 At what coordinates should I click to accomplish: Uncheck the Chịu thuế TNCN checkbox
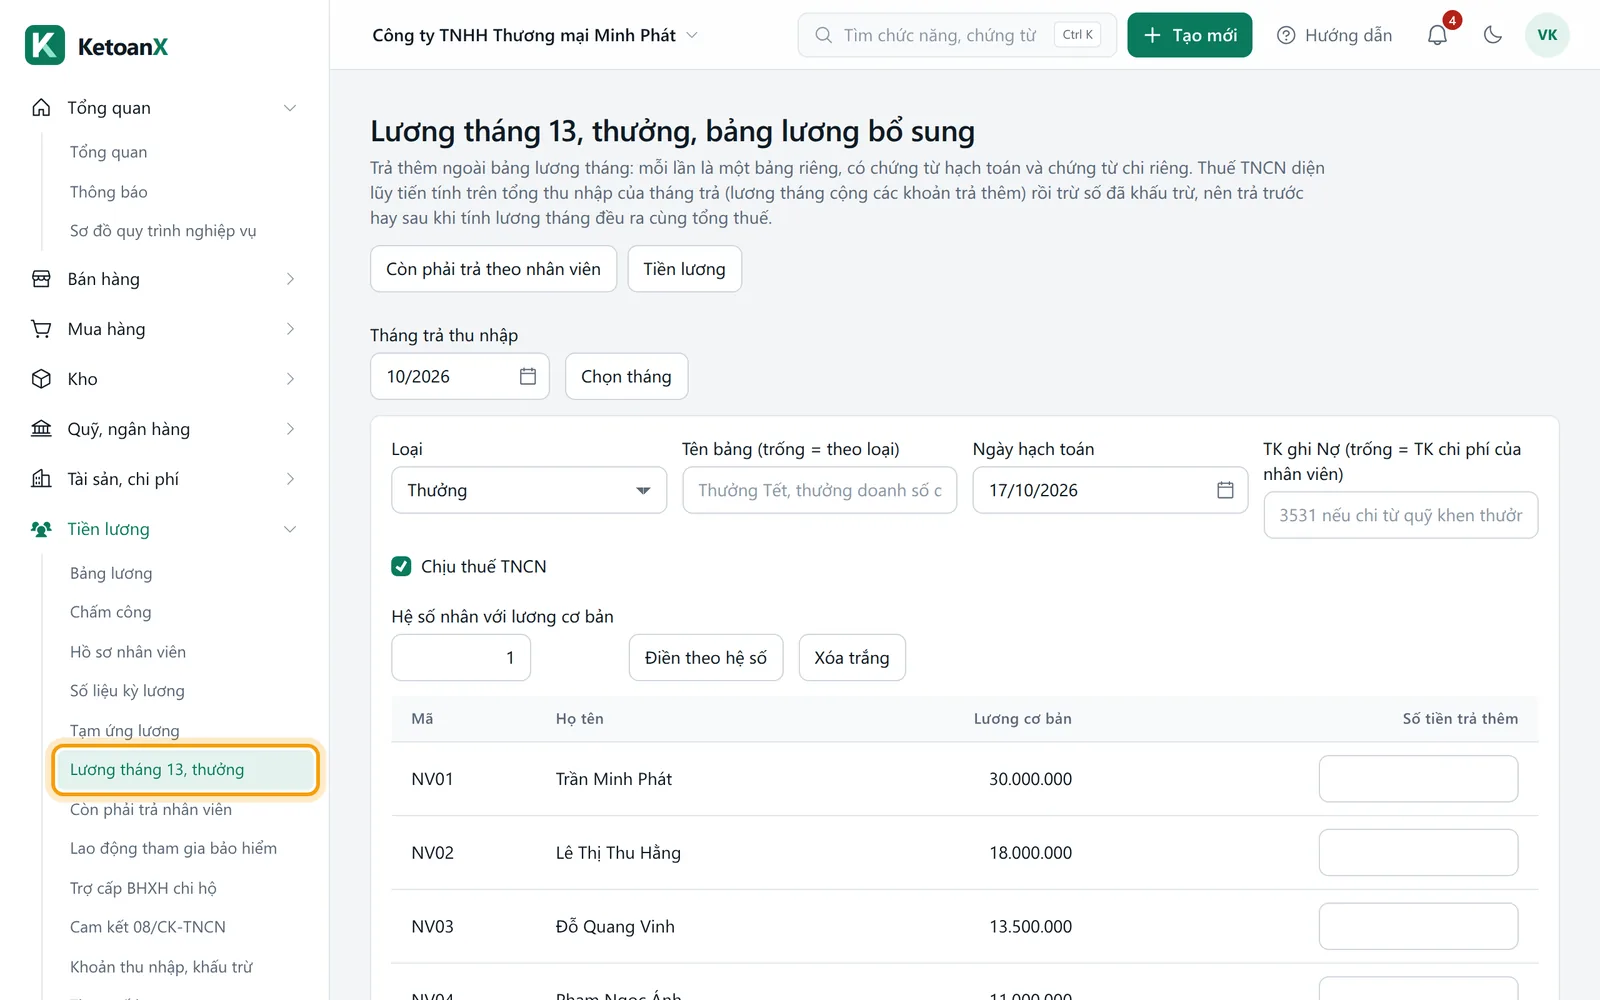pyautogui.click(x=401, y=566)
